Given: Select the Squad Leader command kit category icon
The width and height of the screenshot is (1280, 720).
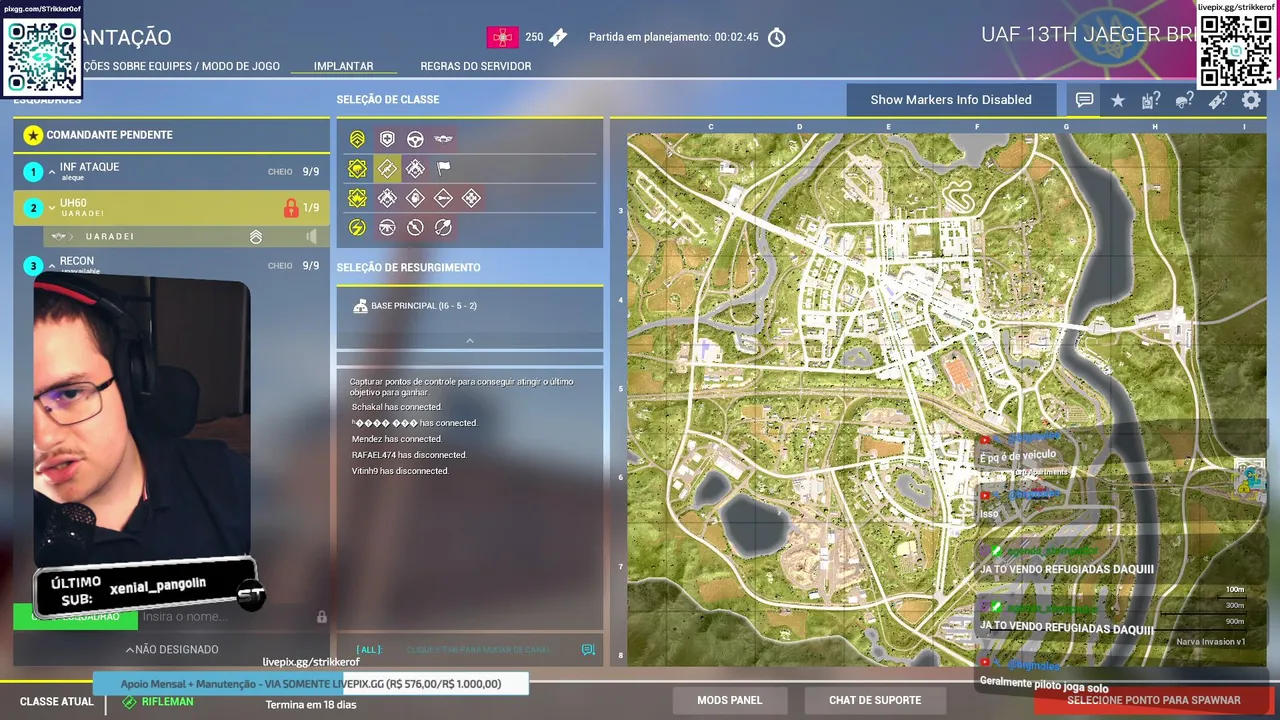Looking at the screenshot, I should 357,139.
